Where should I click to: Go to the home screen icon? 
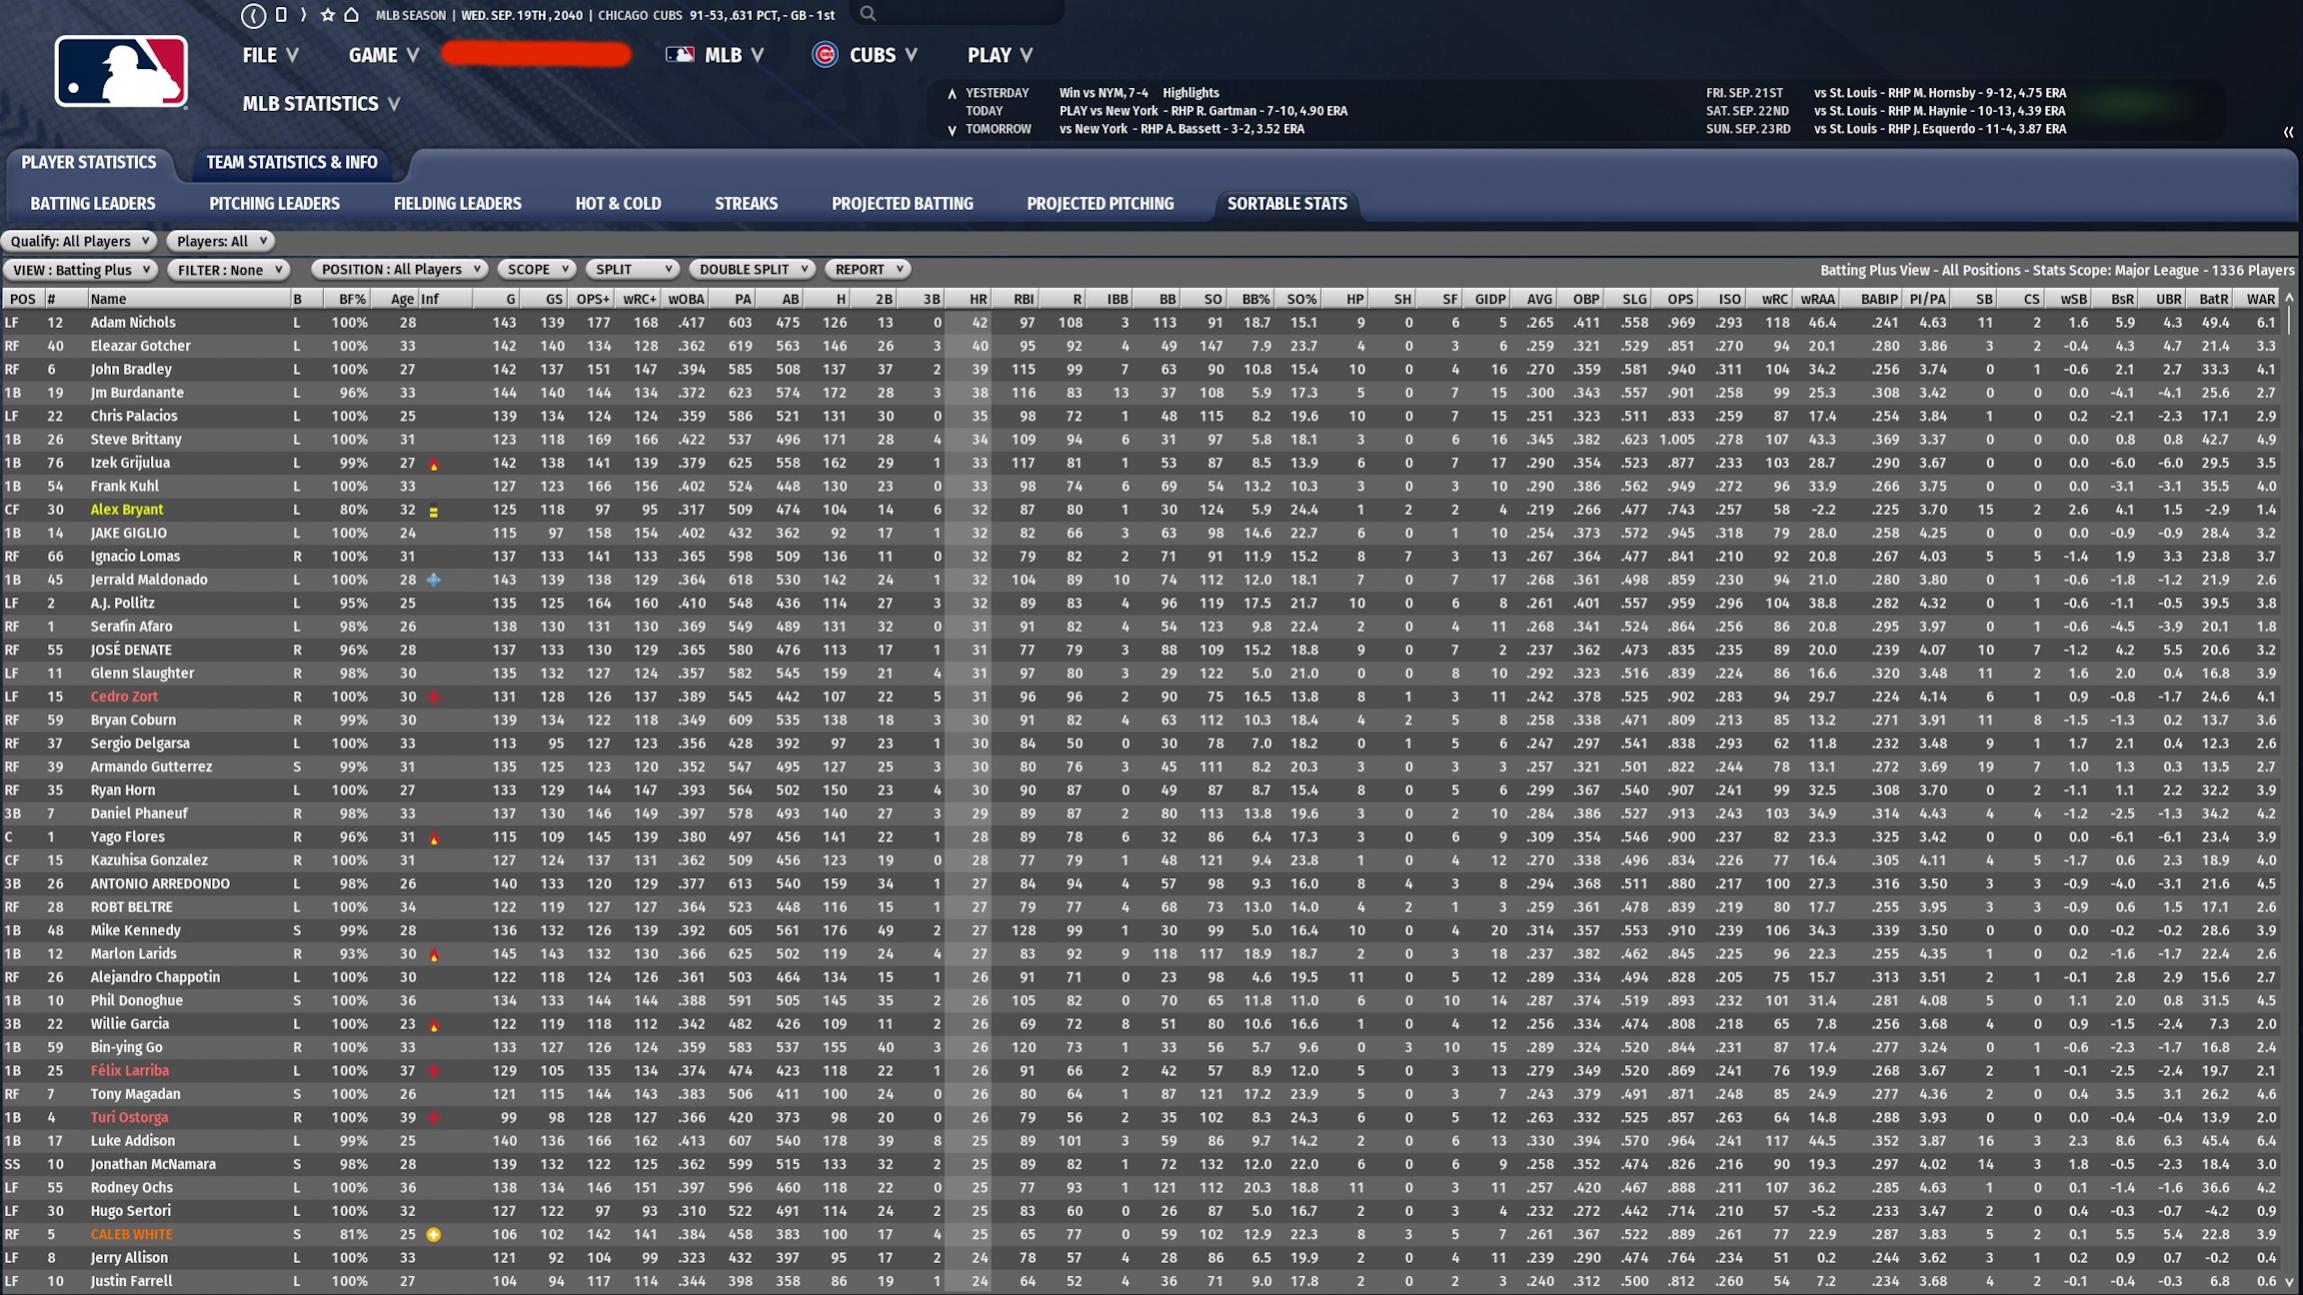351,15
